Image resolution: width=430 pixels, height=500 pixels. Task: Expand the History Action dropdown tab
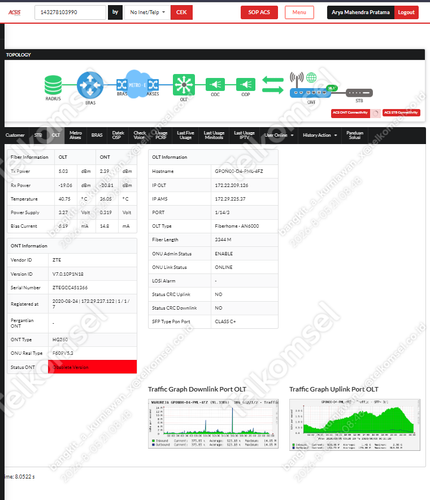(x=320, y=135)
